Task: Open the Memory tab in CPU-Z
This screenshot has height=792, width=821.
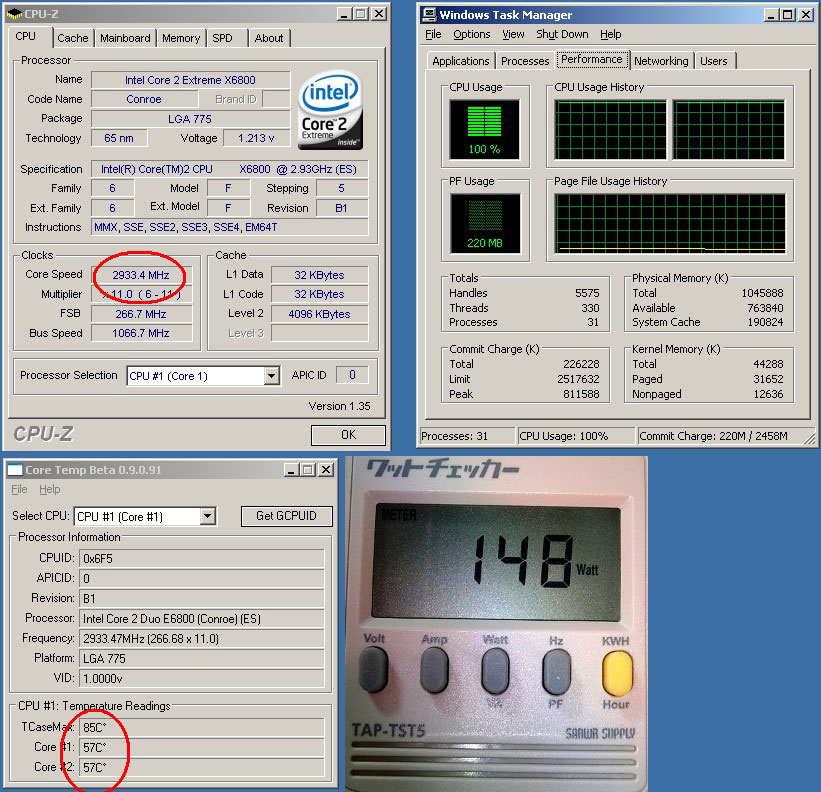Action: click(x=181, y=38)
